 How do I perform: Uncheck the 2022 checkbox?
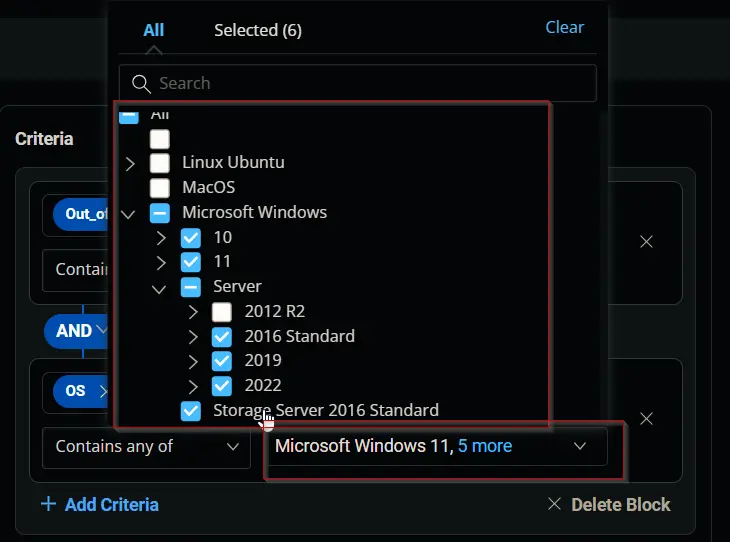222,386
